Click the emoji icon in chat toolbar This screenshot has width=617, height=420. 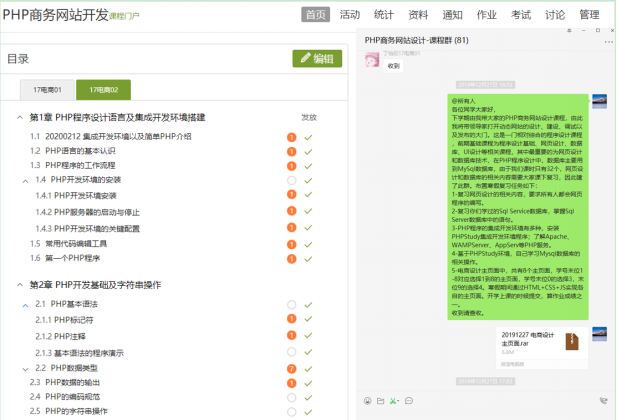tap(367, 401)
